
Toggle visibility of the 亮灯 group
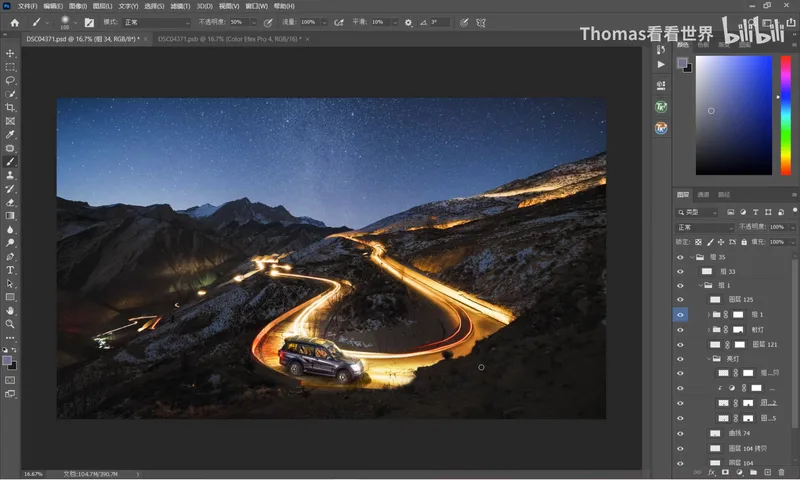(680, 359)
